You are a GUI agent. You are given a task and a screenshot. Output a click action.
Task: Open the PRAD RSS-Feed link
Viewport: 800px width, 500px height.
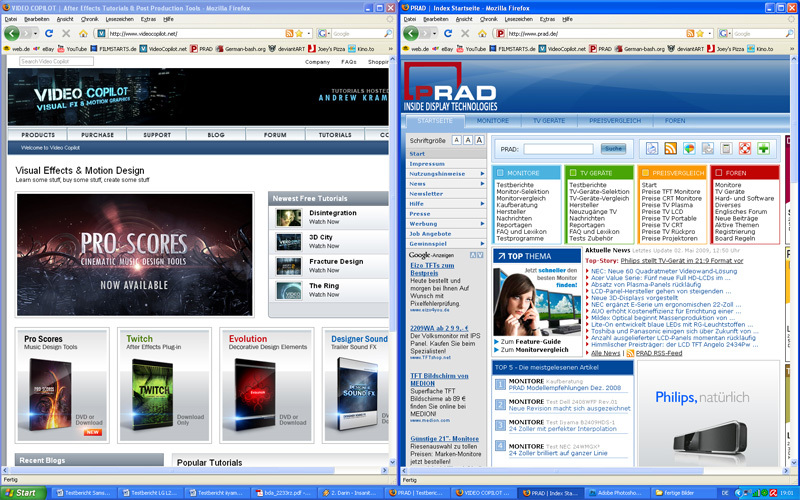659,353
